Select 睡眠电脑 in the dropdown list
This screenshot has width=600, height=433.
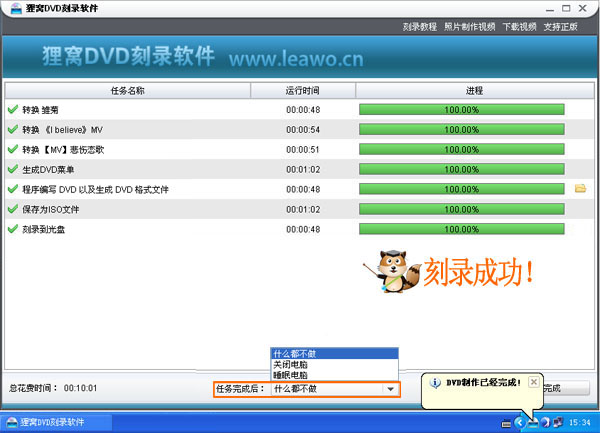tap(334, 375)
